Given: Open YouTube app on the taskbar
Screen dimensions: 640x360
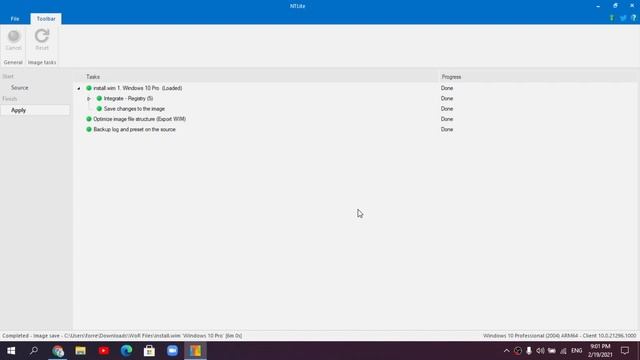Looking at the screenshot, I should [104, 351].
